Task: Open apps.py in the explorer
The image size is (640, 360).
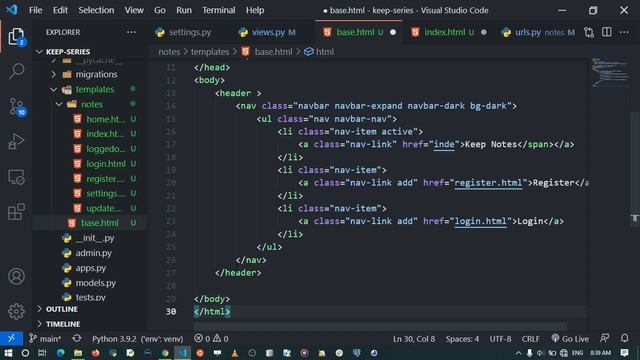Action: pyautogui.click(x=90, y=268)
